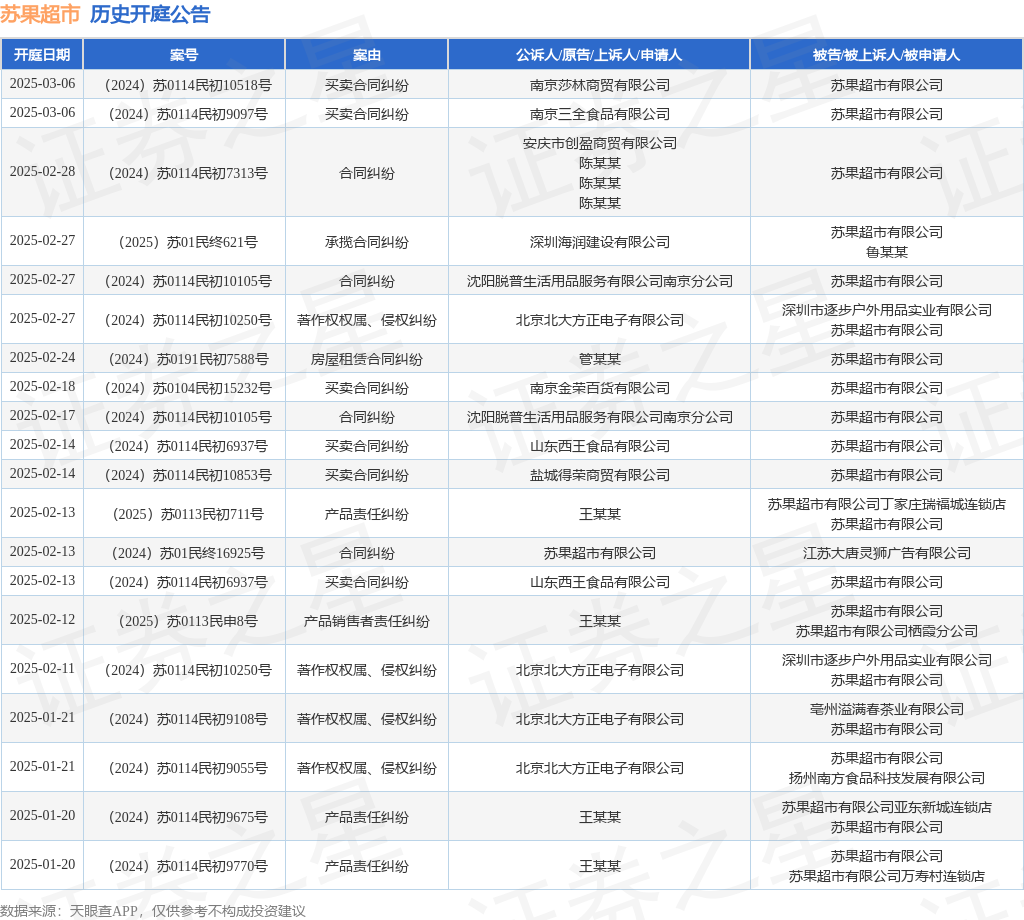Click the date 2025-02-28
The height and width of the screenshot is (920, 1024).
click(42, 171)
